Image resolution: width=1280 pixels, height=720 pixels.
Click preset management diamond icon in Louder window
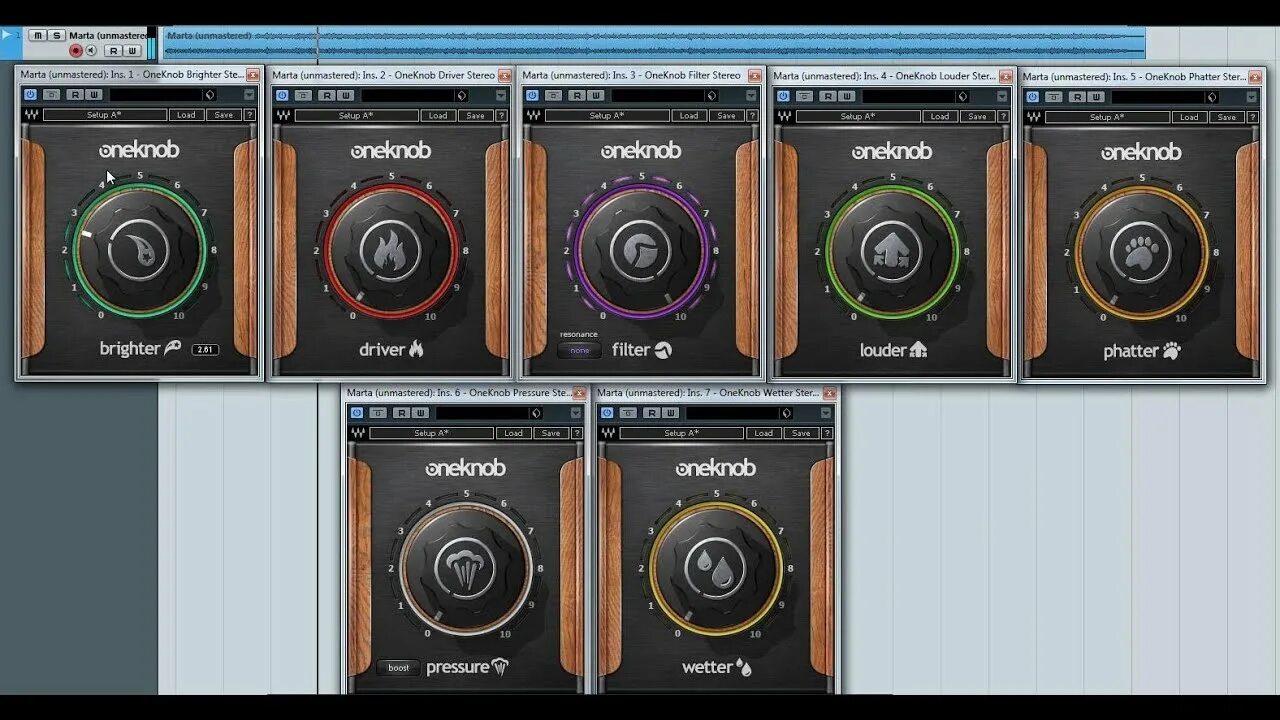pos(962,96)
